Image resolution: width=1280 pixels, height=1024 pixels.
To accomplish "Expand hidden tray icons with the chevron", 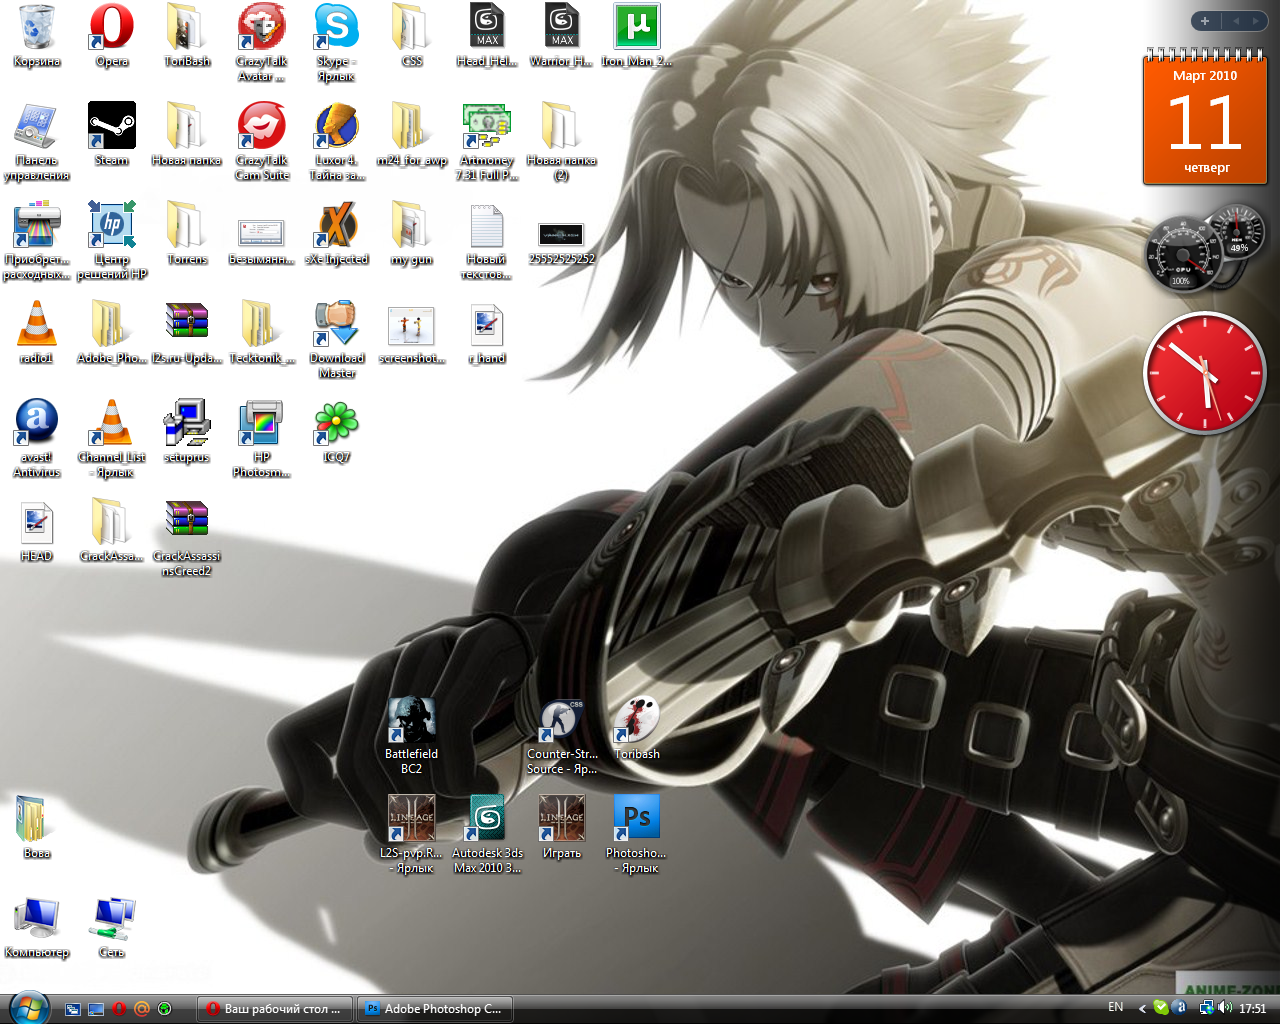I will tap(1142, 1009).
